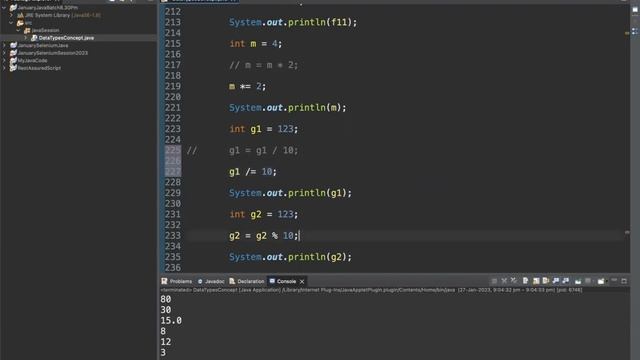
Task: Click console output value '80'
Action: [166, 299]
